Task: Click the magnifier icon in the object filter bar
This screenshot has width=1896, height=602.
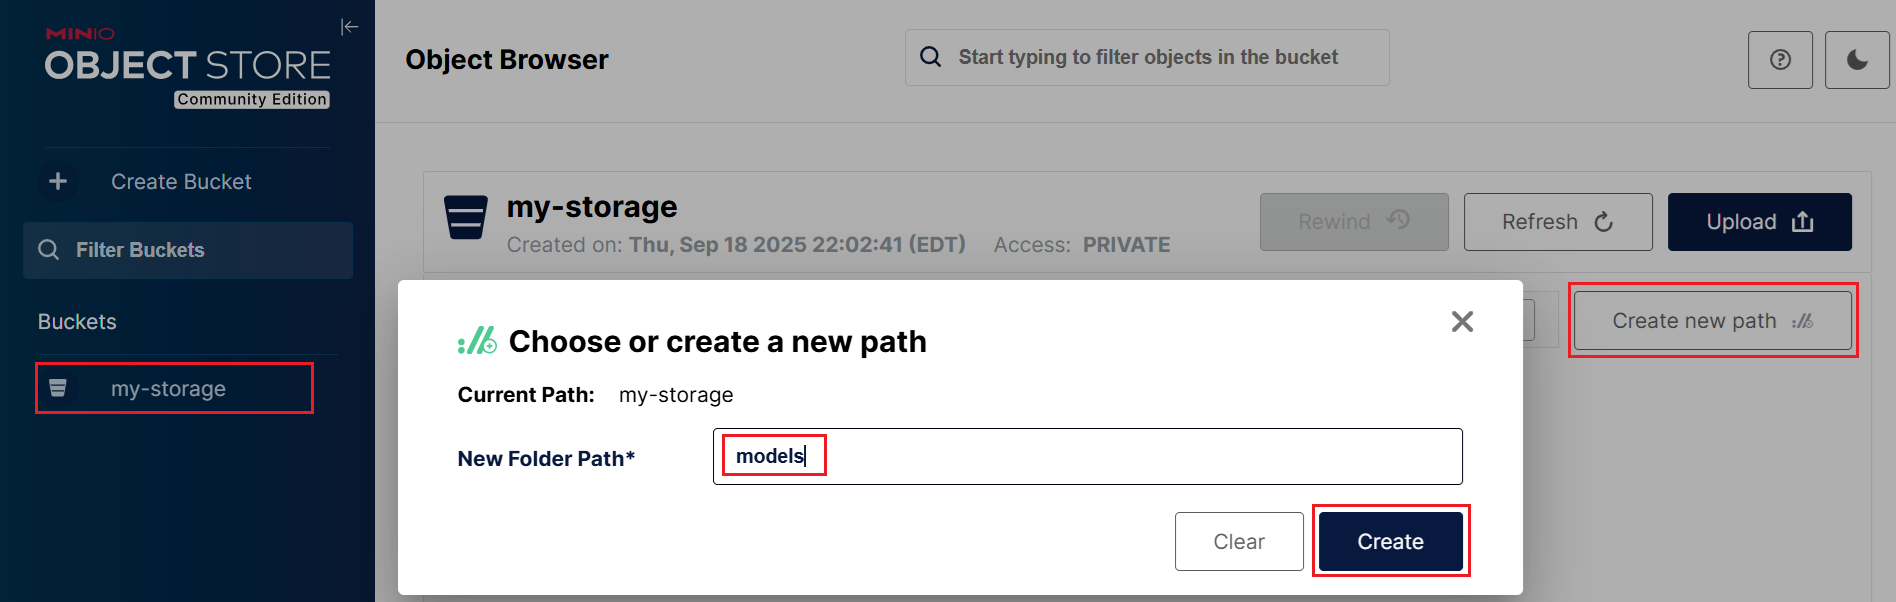Action: (x=931, y=57)
